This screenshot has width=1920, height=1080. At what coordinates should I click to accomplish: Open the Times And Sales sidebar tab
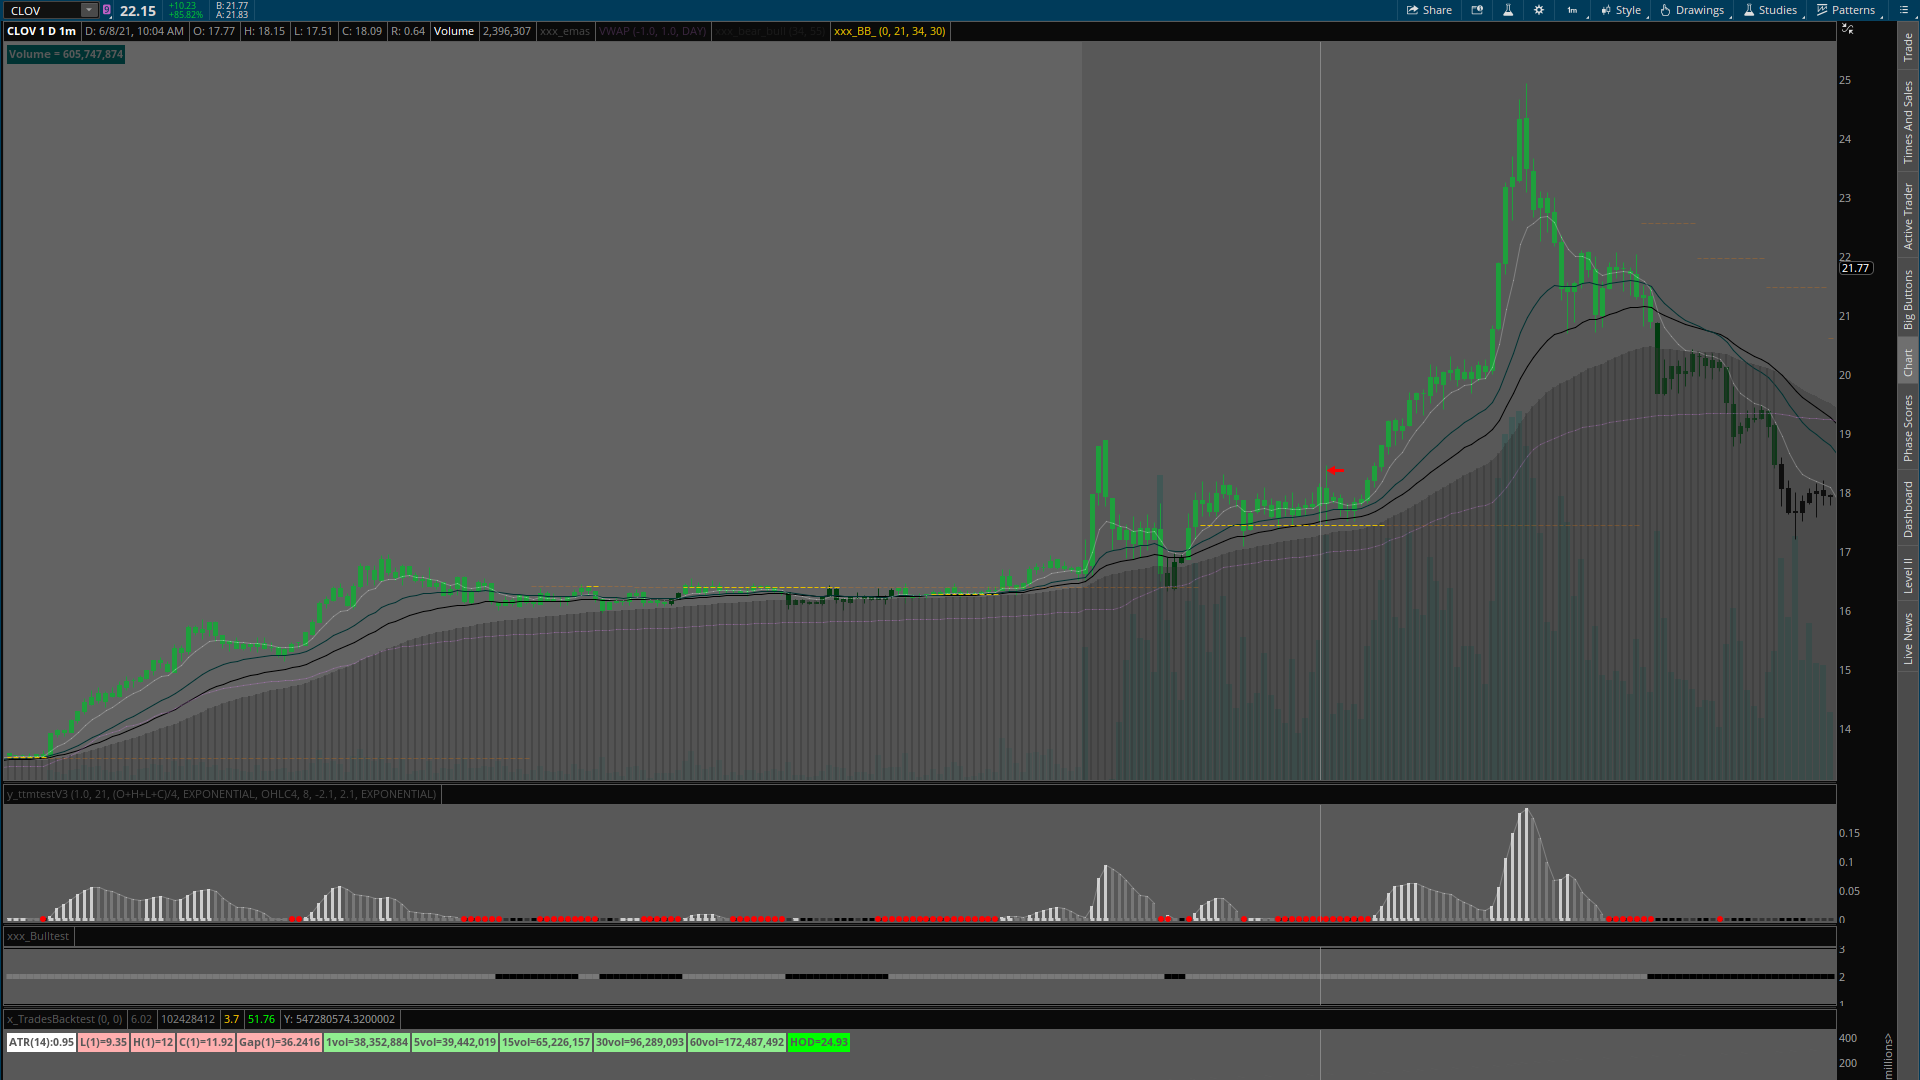pyautogui.click(x=1908, y=122)
